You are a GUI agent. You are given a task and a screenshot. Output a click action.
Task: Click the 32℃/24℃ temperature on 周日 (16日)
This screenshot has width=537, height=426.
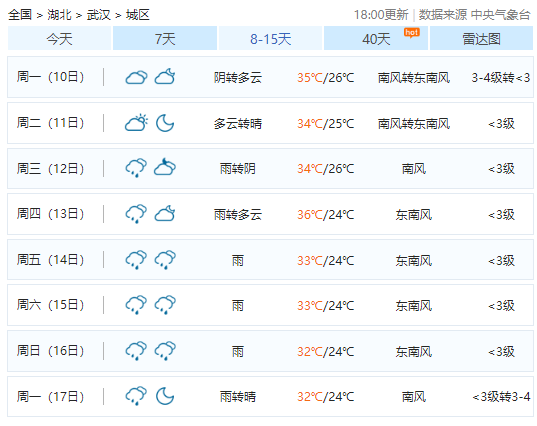(x=325, y=352)
